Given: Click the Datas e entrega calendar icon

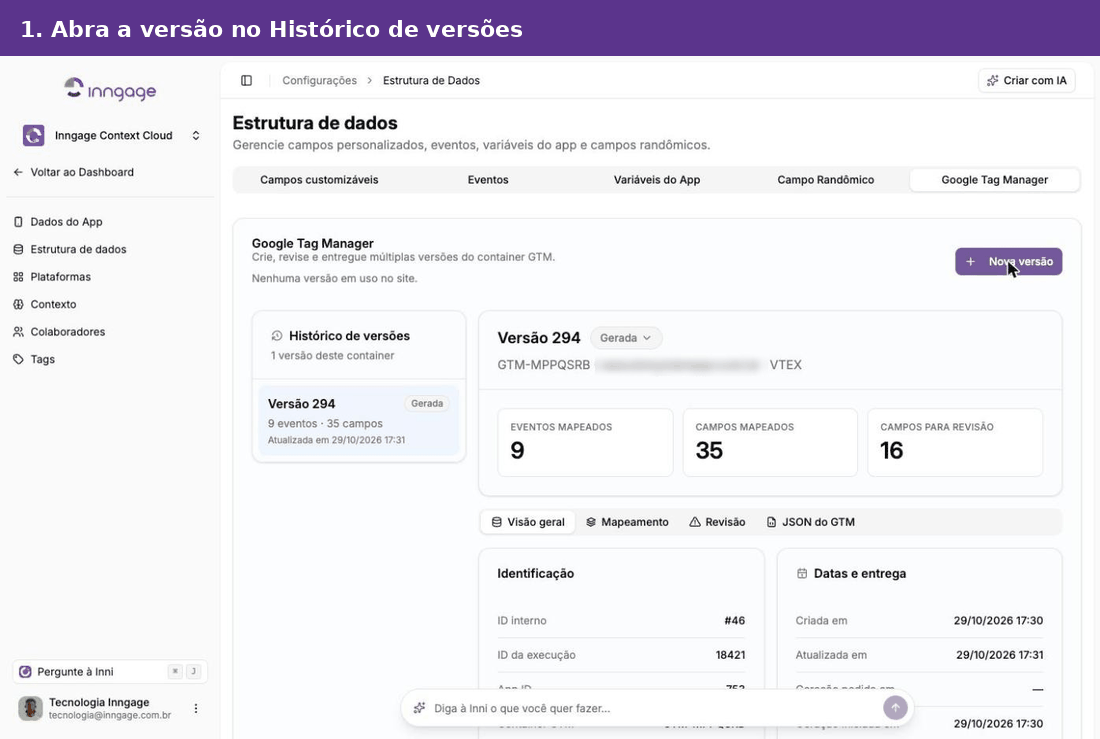Looking at the screenshot, I should [x=802, y=573].
